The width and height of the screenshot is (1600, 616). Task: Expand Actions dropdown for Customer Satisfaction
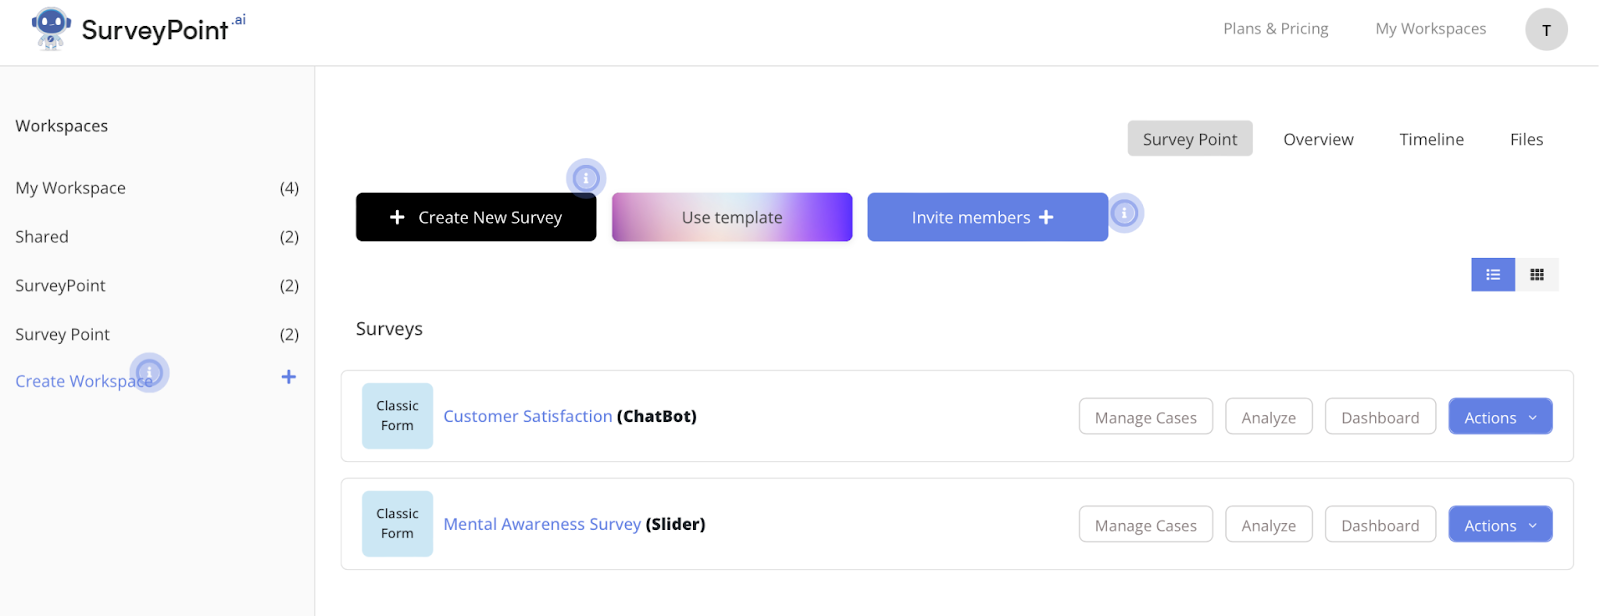click(x=1499, y=417)
